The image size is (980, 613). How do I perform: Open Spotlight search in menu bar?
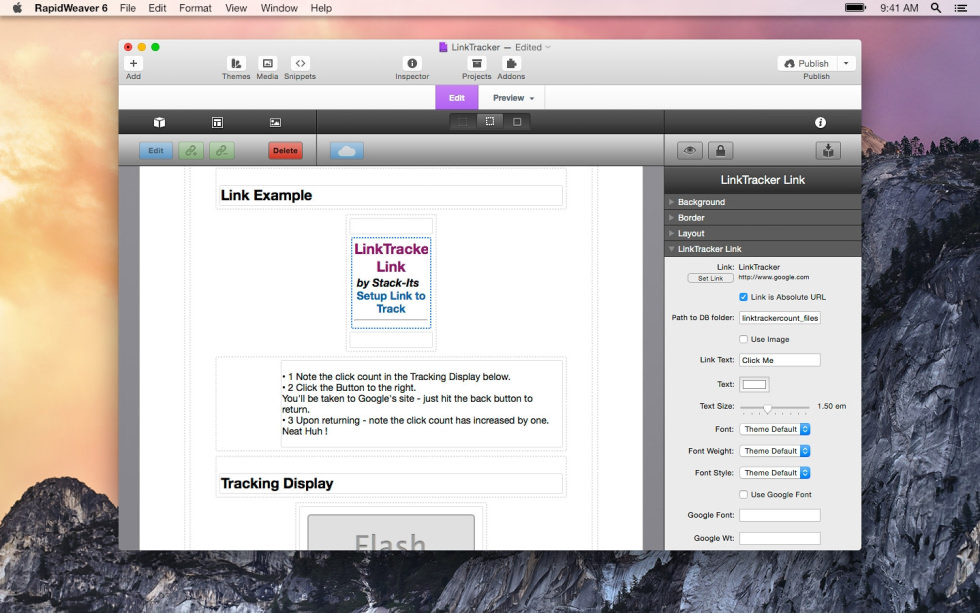coord(936,8)
